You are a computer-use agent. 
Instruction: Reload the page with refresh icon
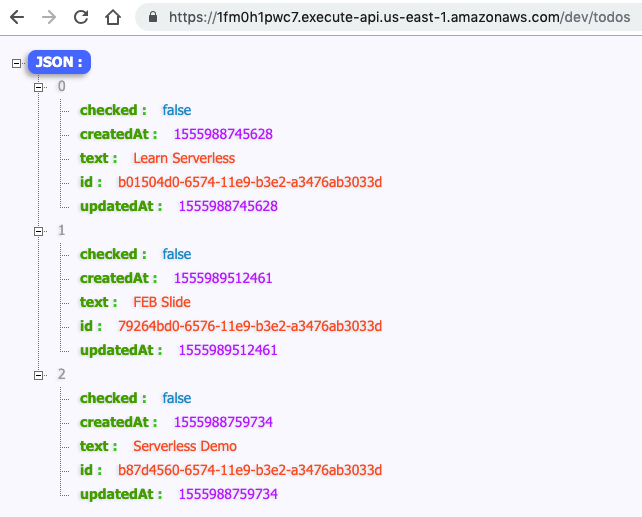click(x=81, y=17)
